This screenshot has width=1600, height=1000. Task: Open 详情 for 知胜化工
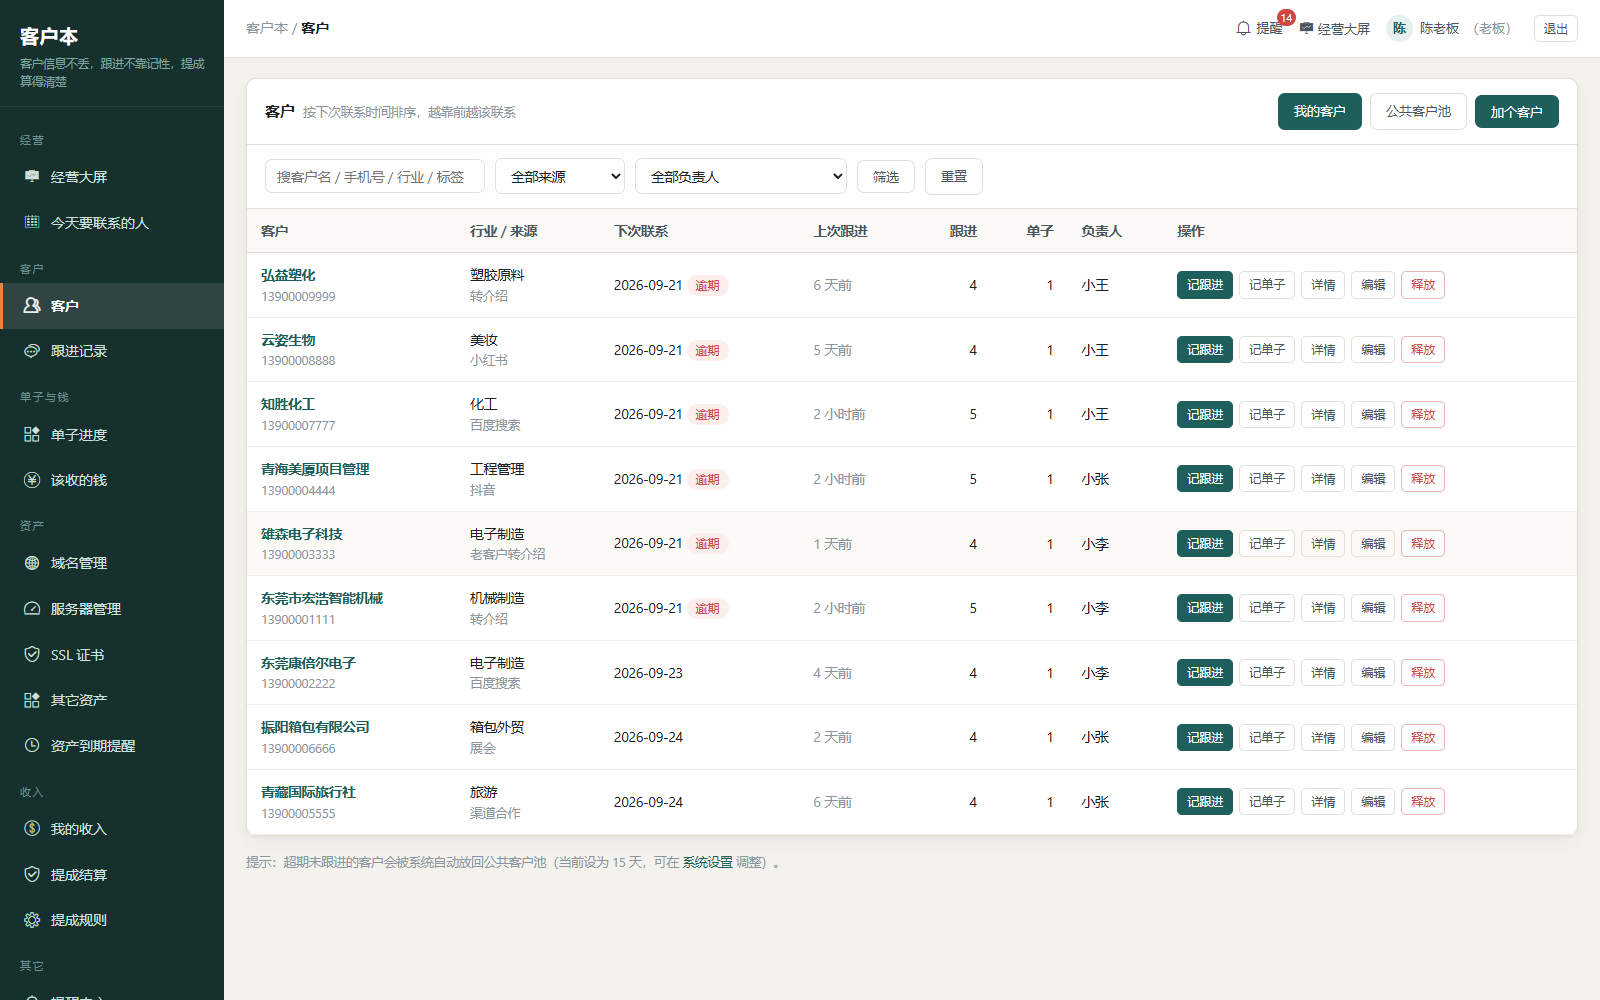pyautogui.click(x=1323, y=414)
